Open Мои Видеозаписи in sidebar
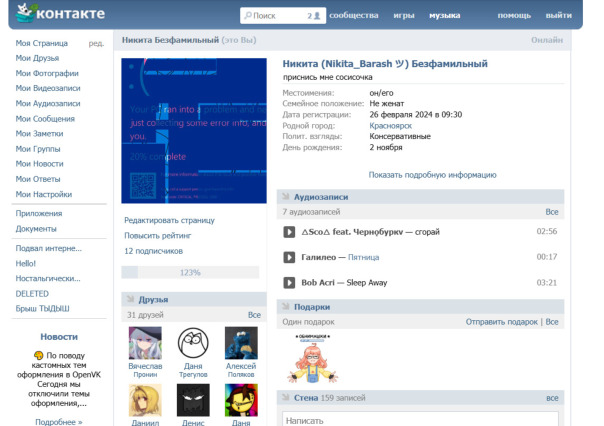604x426 pixels. pyautogui.click(x=48, y=88)
